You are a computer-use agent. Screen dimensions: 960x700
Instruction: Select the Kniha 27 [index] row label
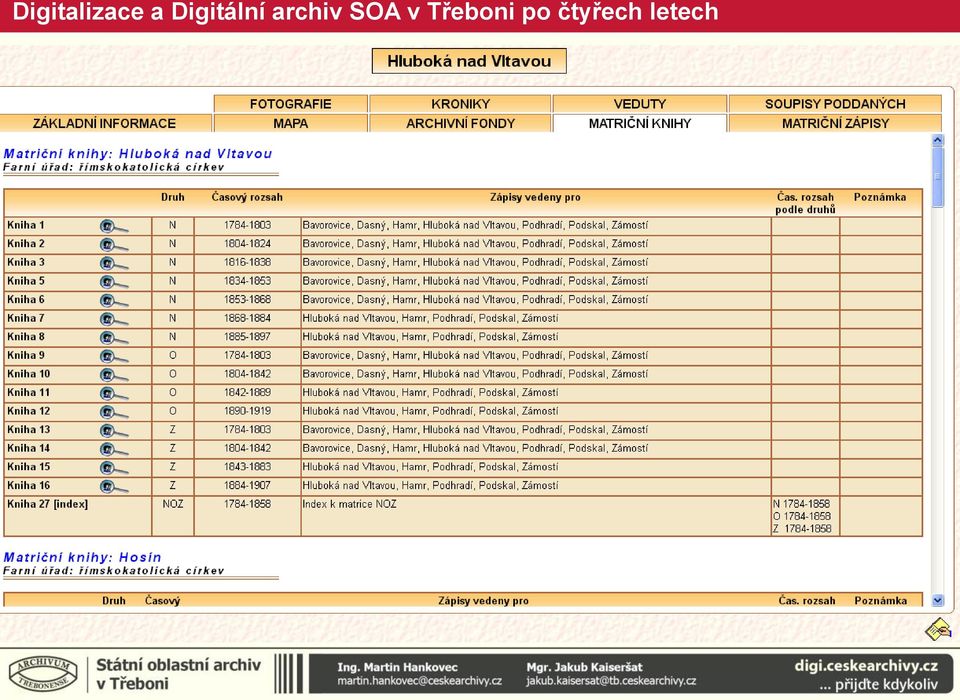coord(48,504)
